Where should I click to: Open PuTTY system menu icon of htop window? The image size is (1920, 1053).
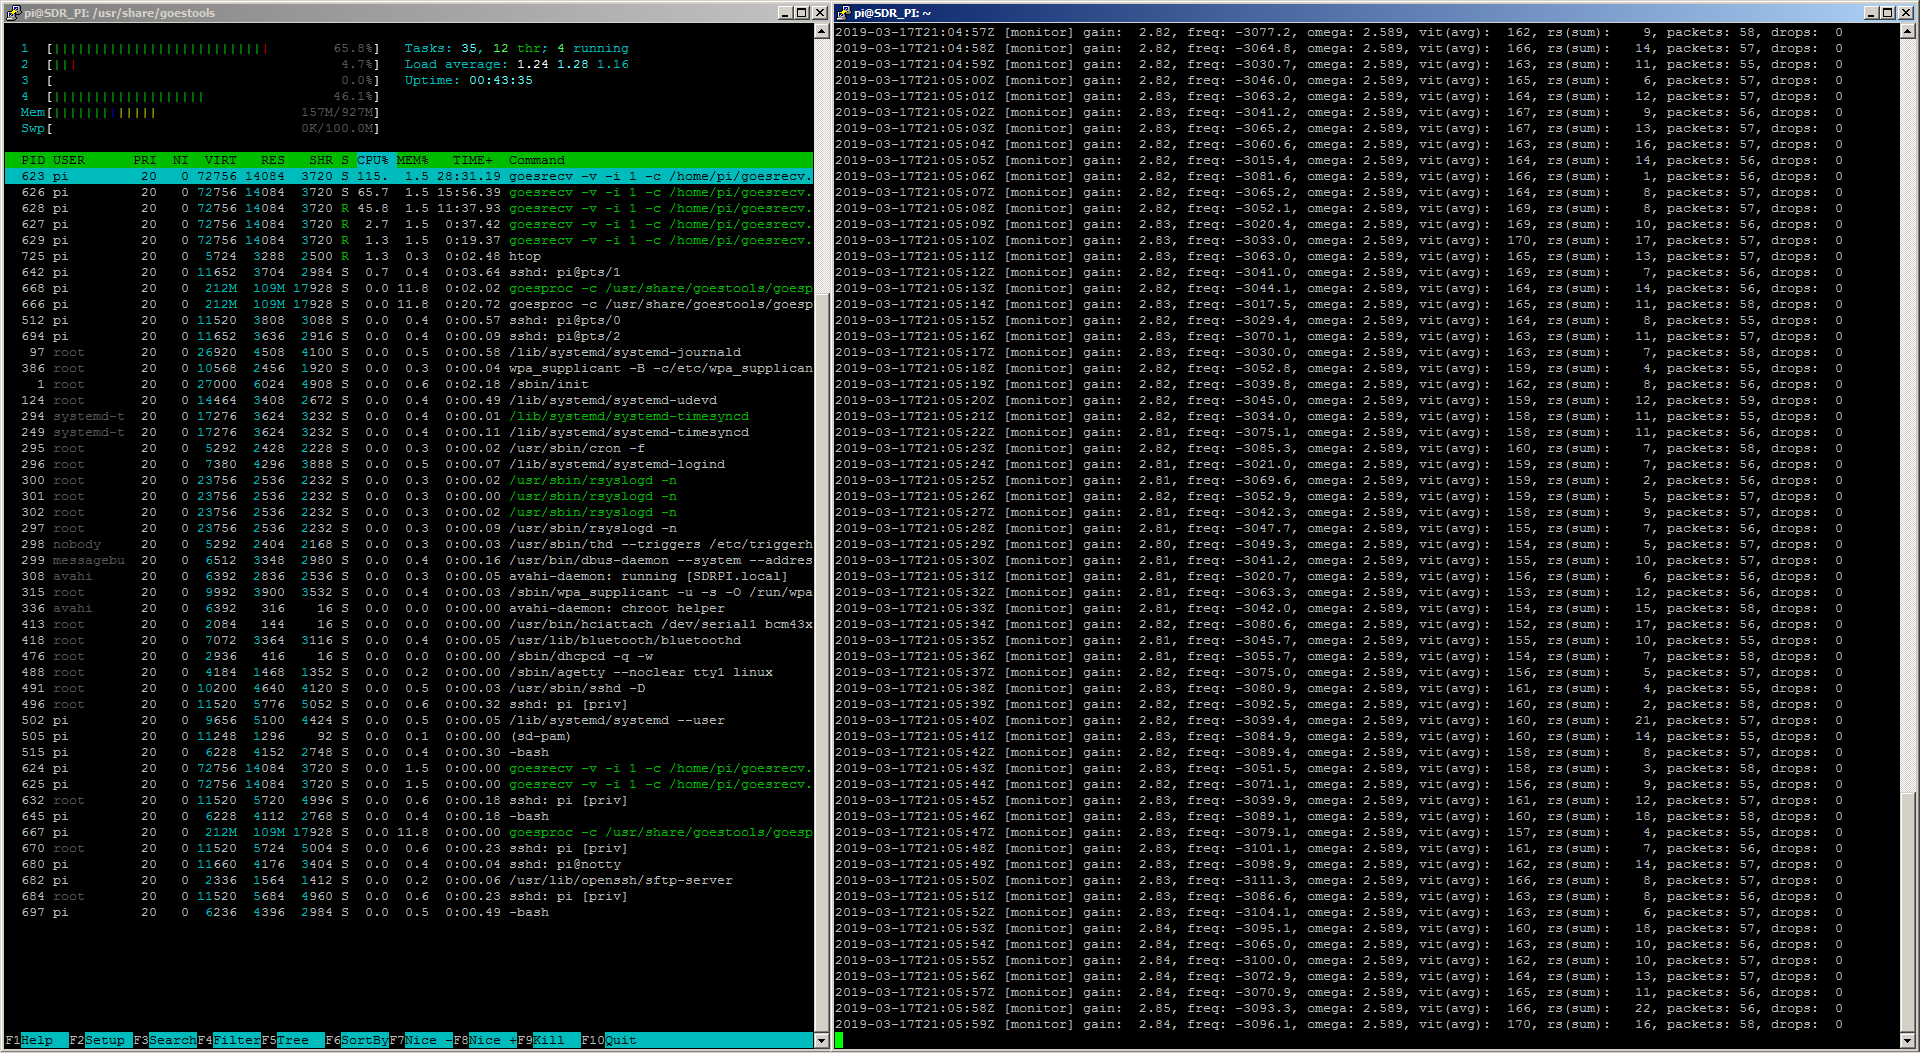click(12, 13)
